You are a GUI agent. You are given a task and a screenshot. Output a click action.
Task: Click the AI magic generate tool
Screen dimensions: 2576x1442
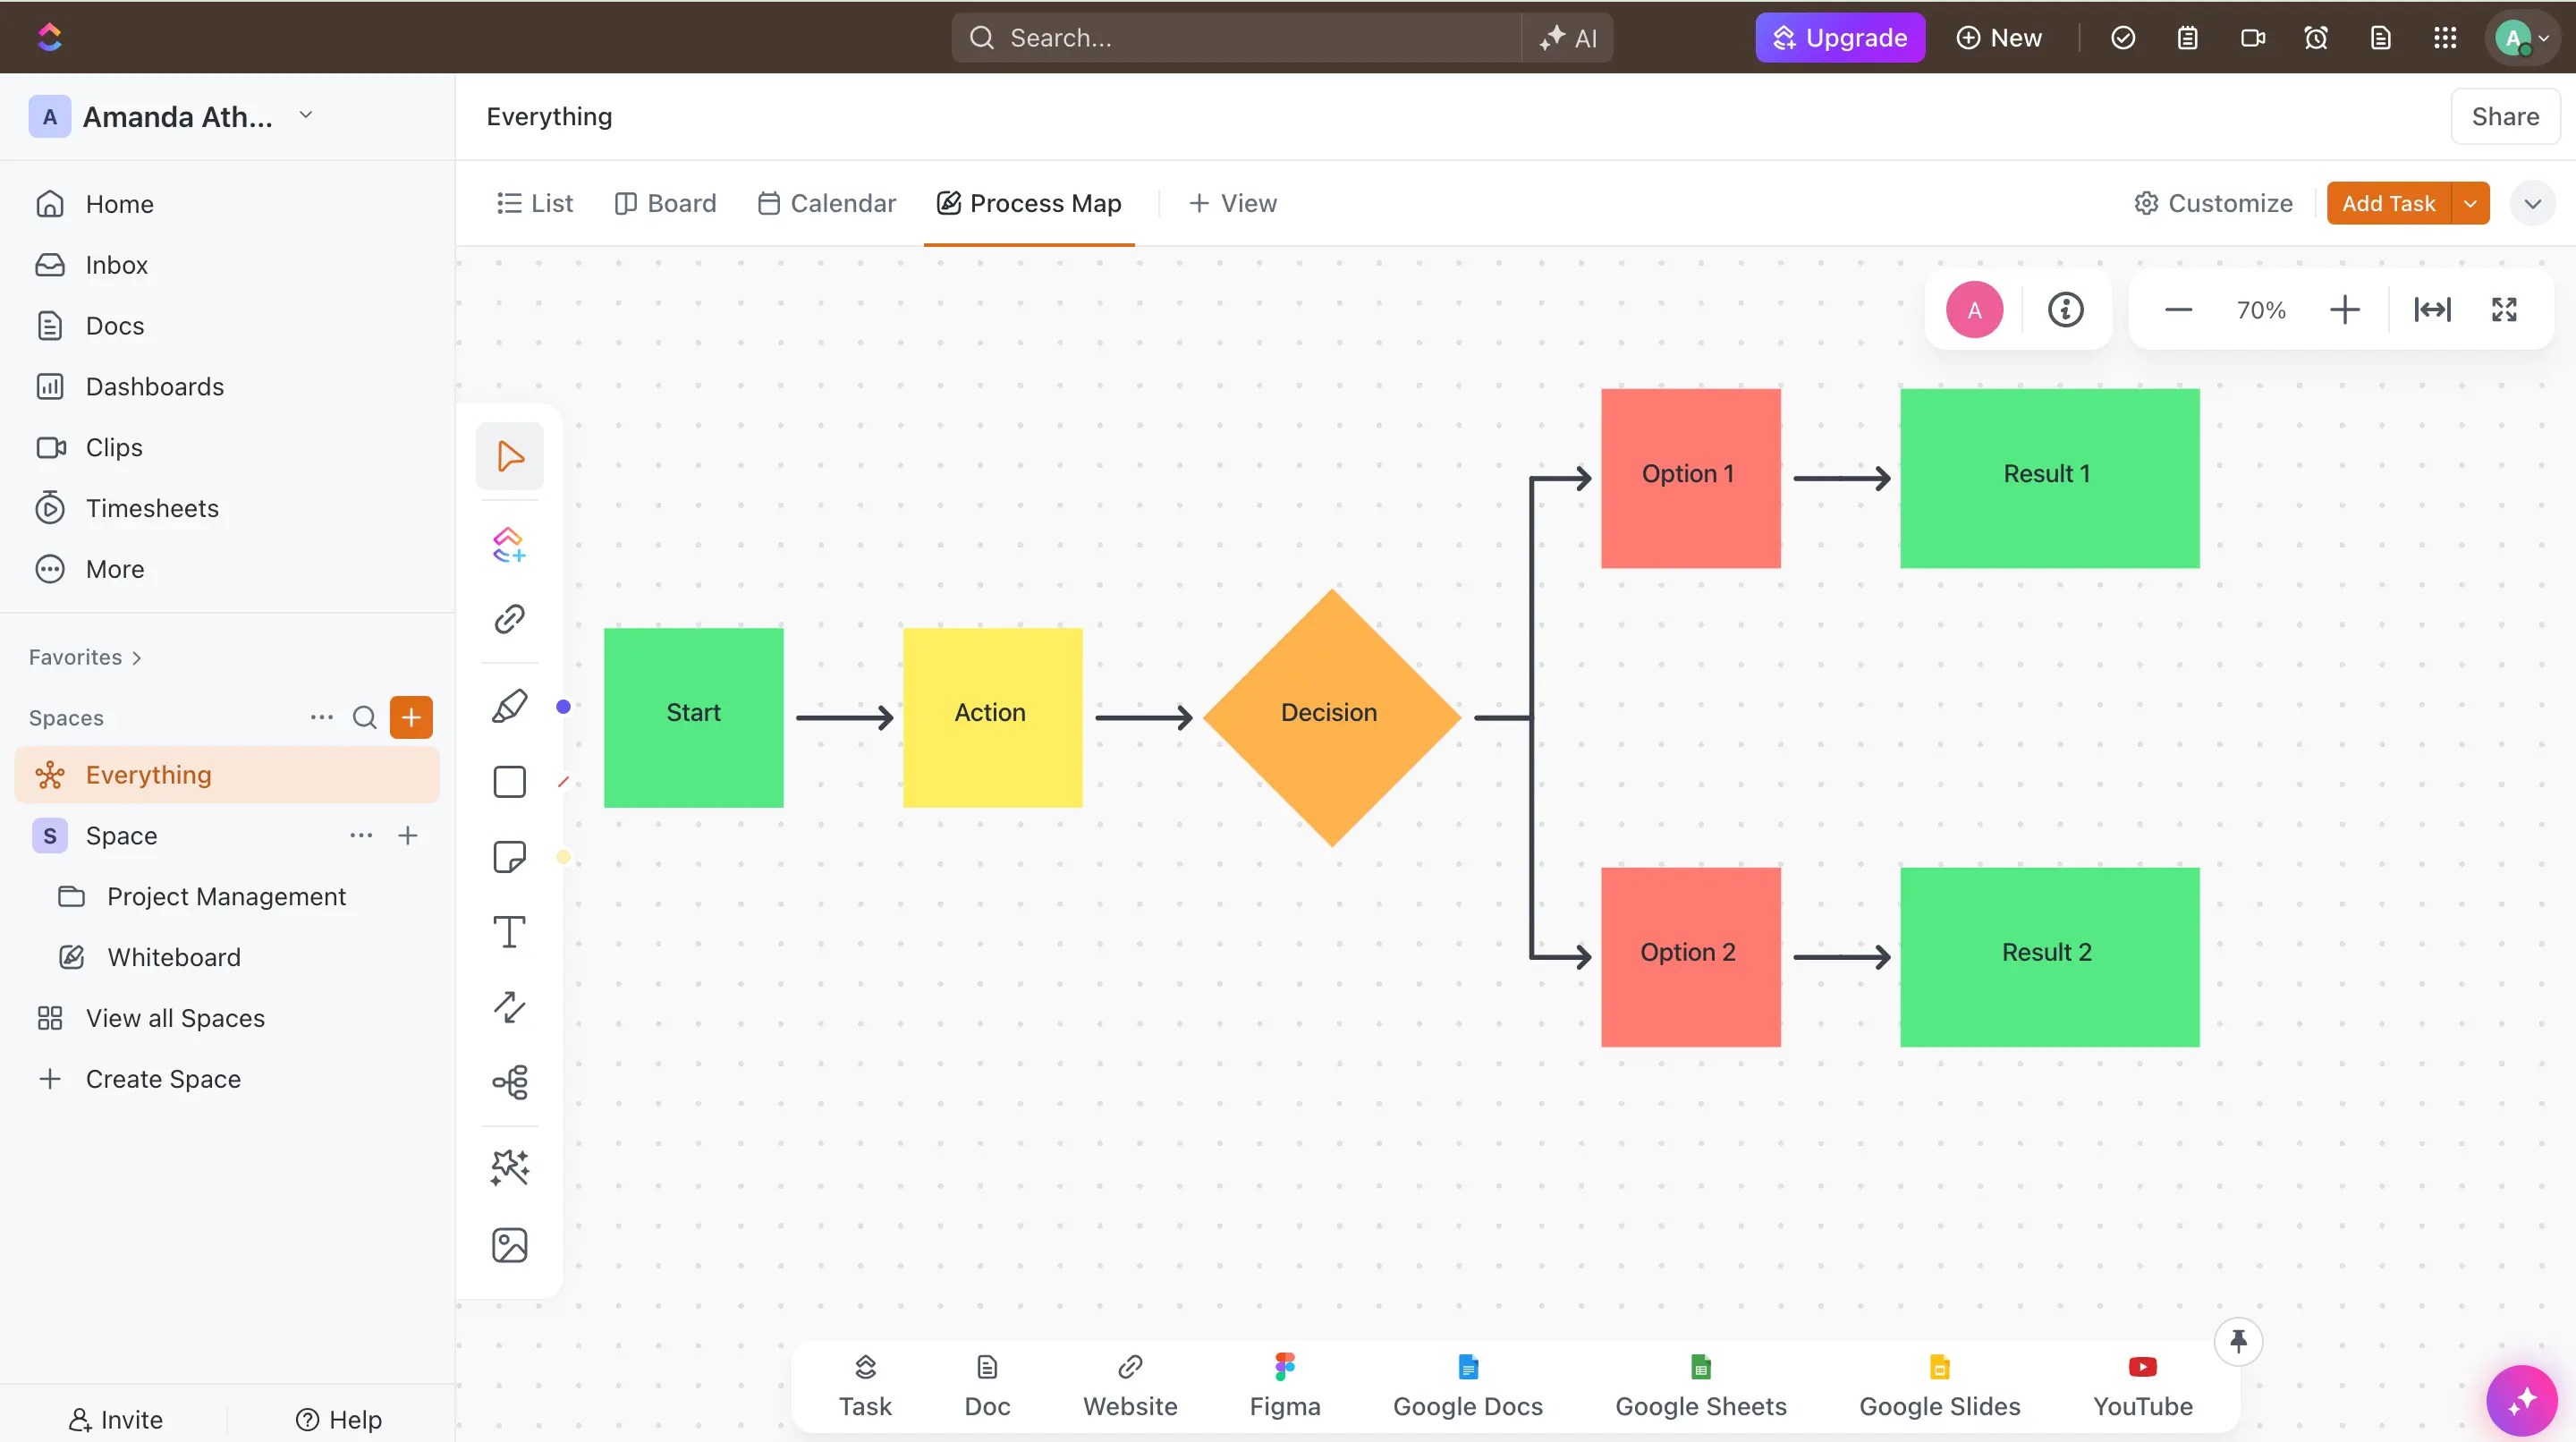[509, 1167]
